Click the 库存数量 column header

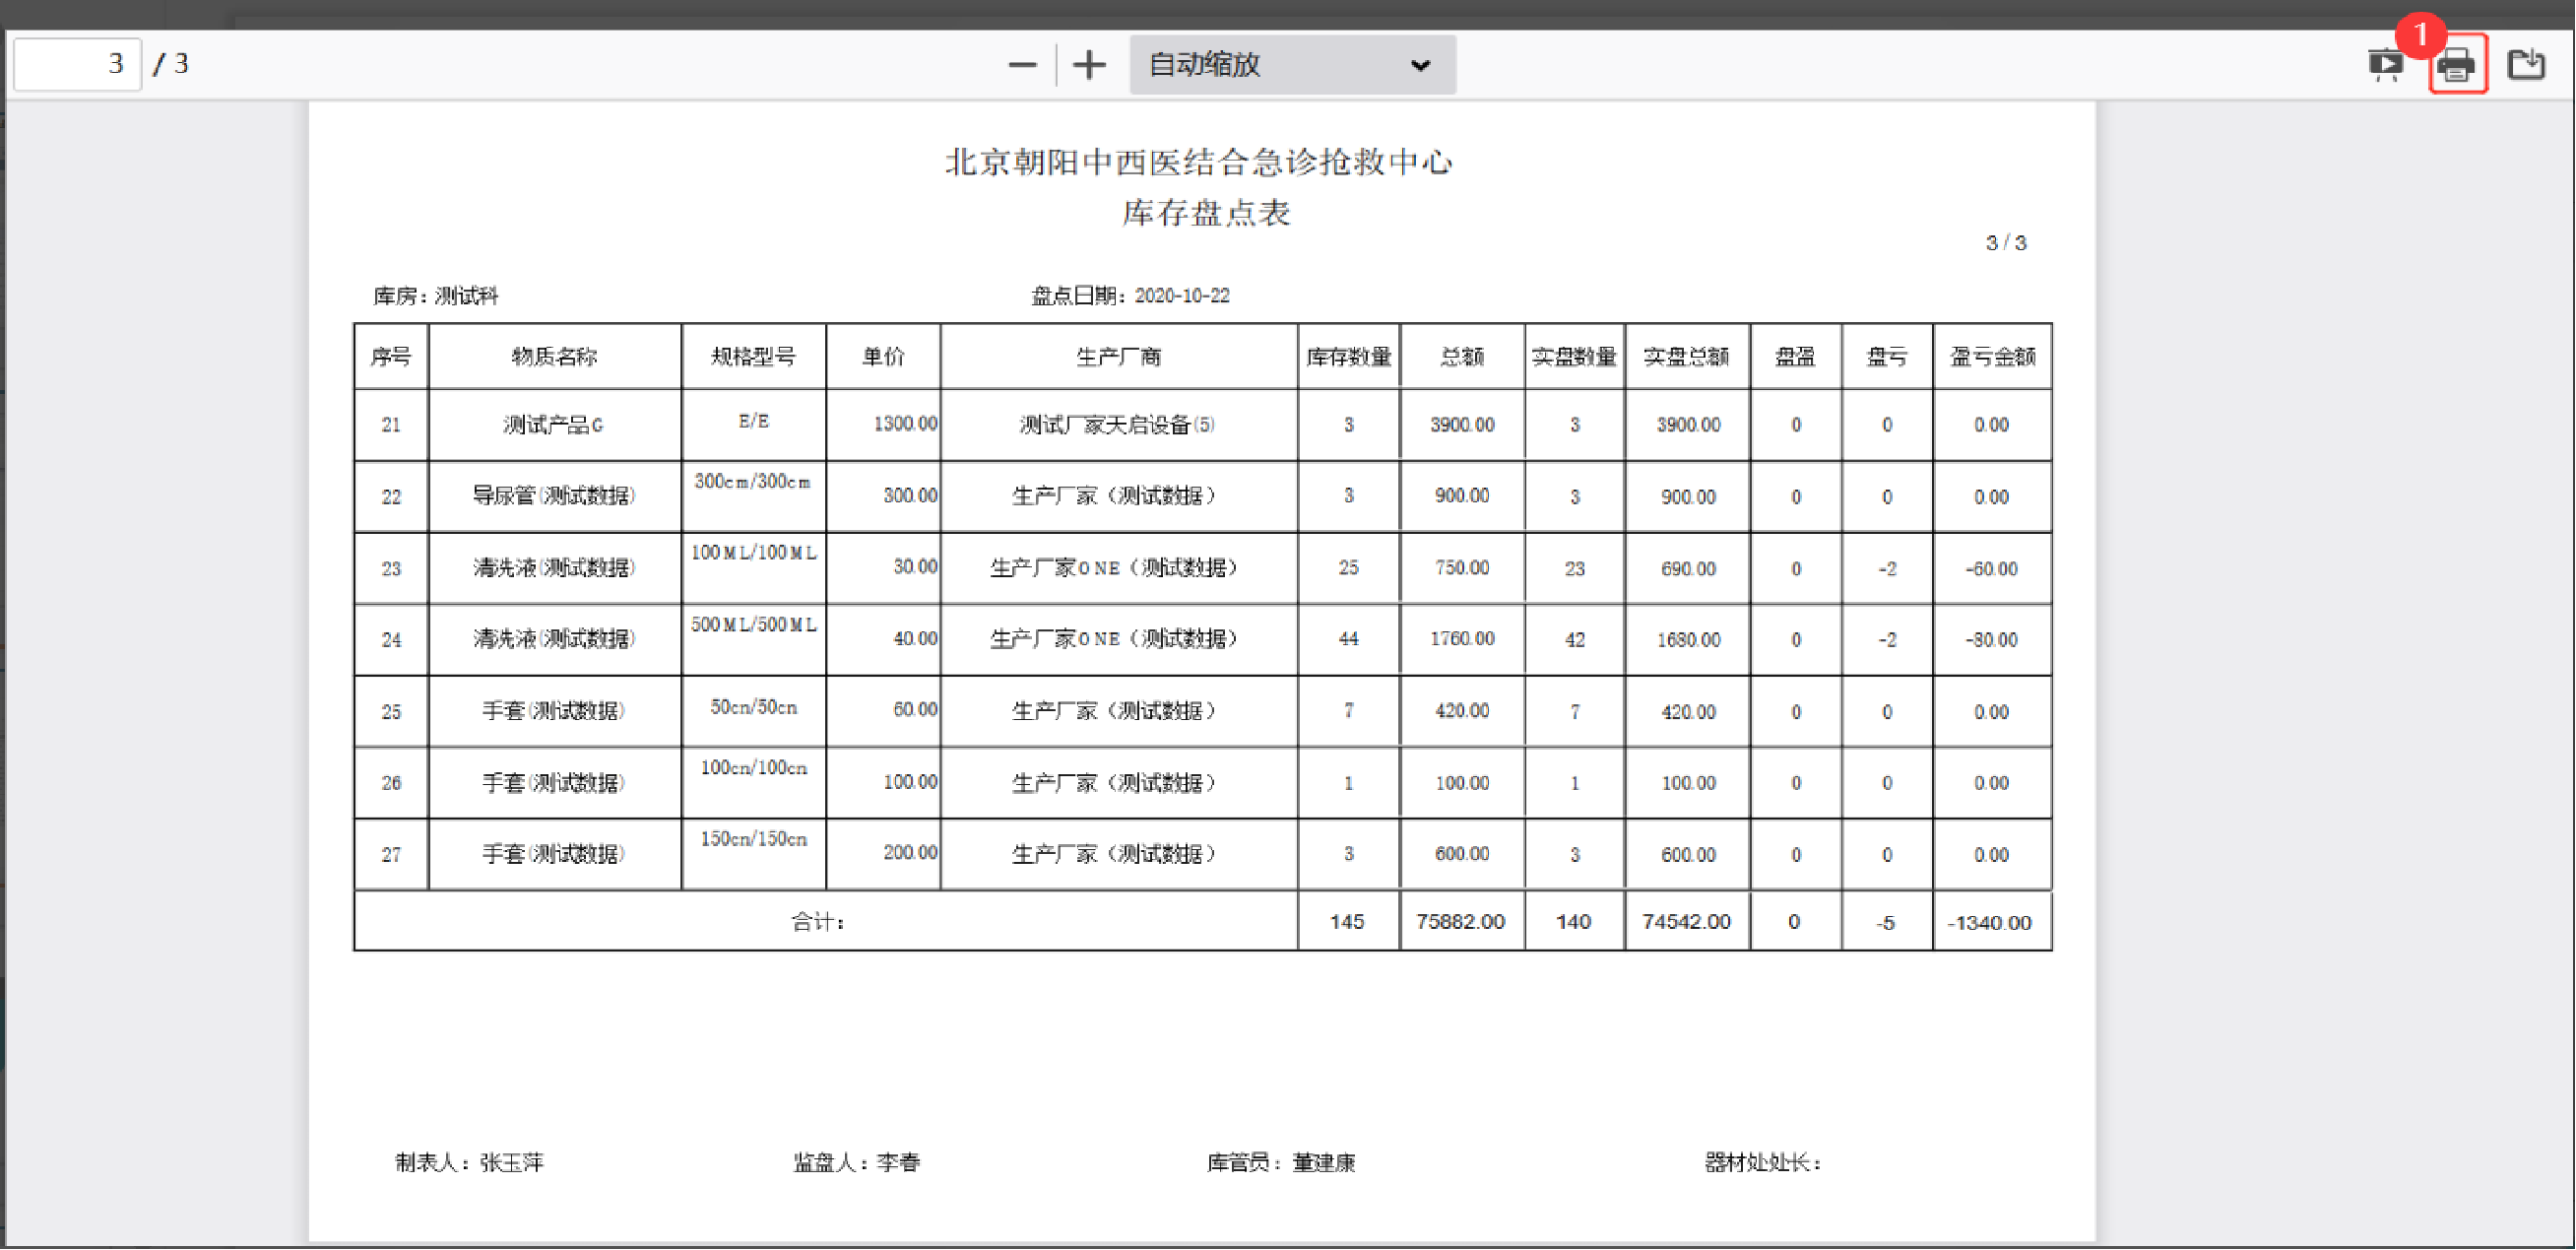(x=1348, y=357)
